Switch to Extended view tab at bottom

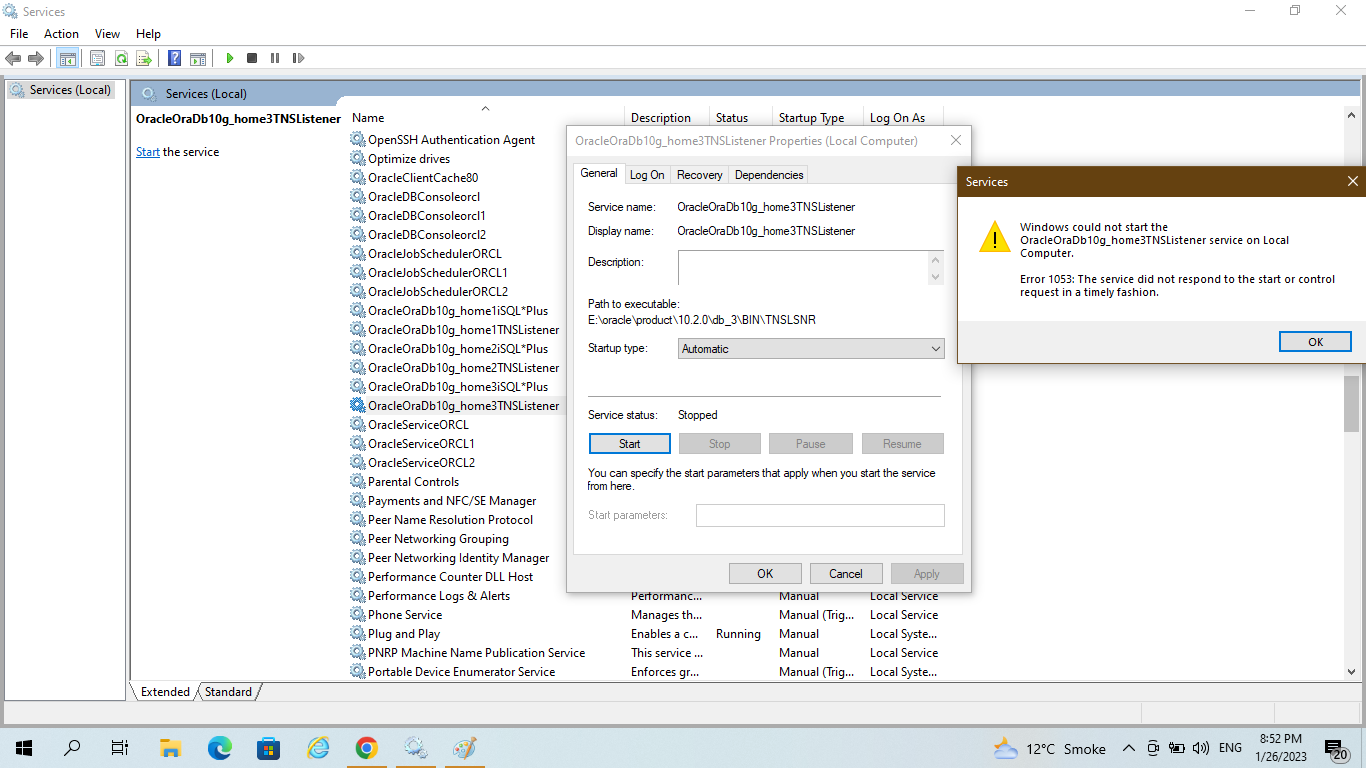165,691
